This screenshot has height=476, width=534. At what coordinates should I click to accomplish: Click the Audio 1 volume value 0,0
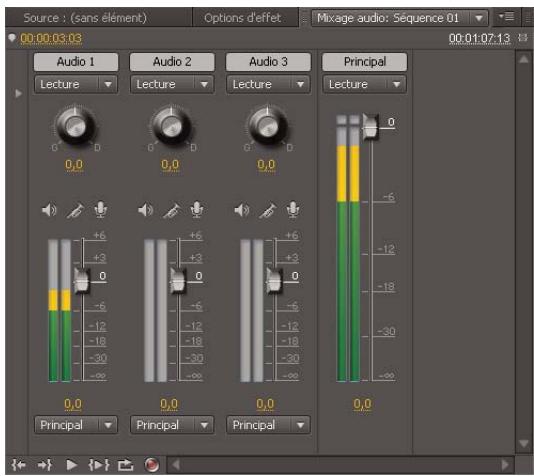(x=73, y=404)
